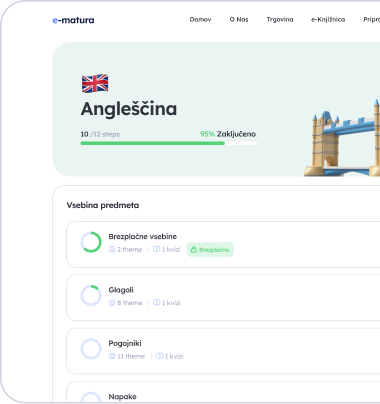Viewport: 380px width, 404px height.
Task: Click theme icon in Brezplačne vsebine row
Action: [112, 249]
